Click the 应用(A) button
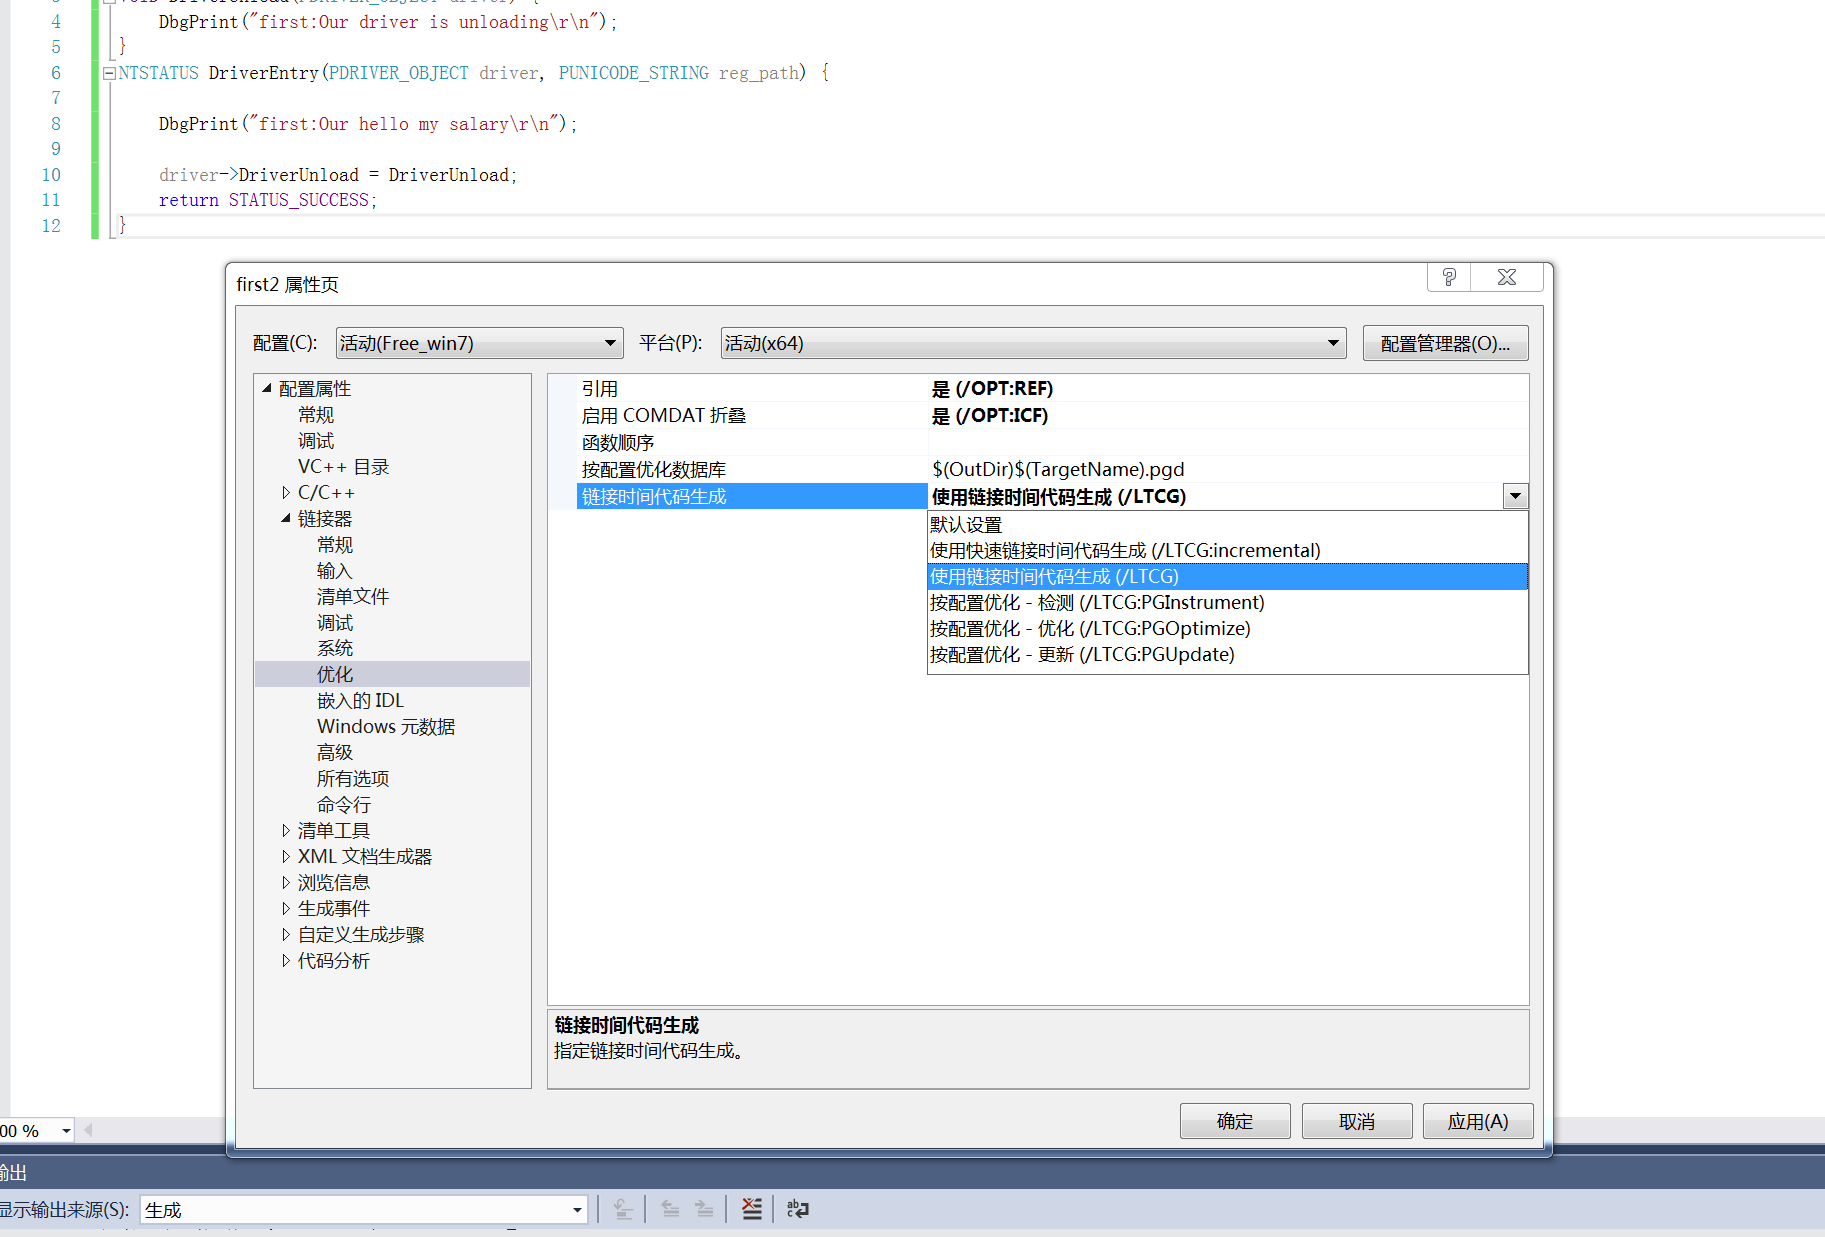The height and width of the screenshot is (1237, 1825). click(1477, 1120)
